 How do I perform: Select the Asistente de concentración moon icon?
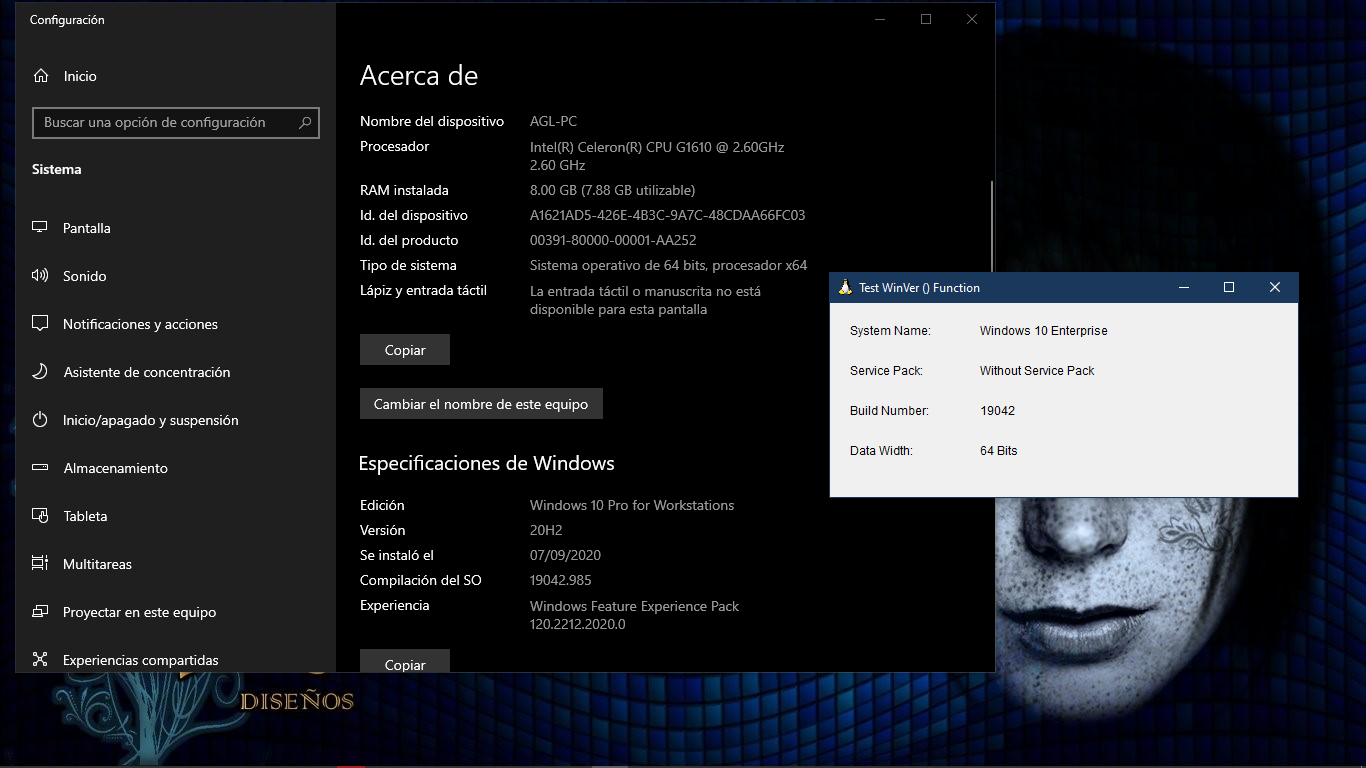[x=40, y=372]
